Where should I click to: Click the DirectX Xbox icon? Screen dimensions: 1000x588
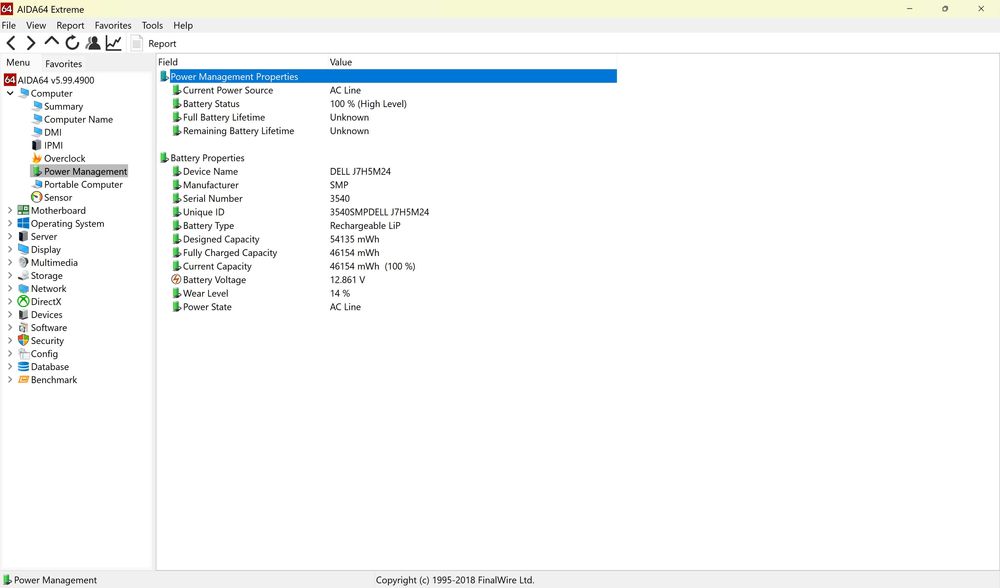coord(24,301)
